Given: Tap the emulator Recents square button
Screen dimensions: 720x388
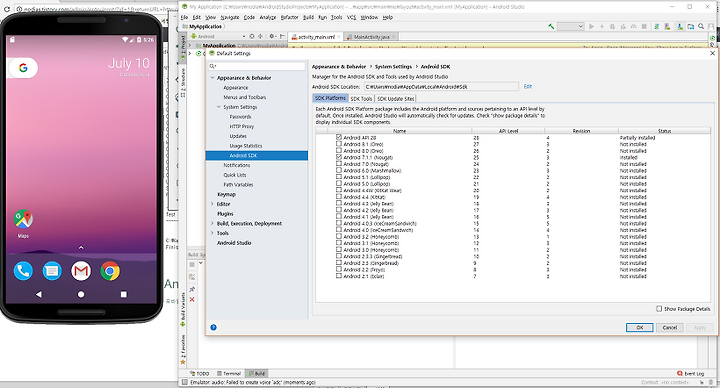Looking at the screenshot, I should [124, 294].
